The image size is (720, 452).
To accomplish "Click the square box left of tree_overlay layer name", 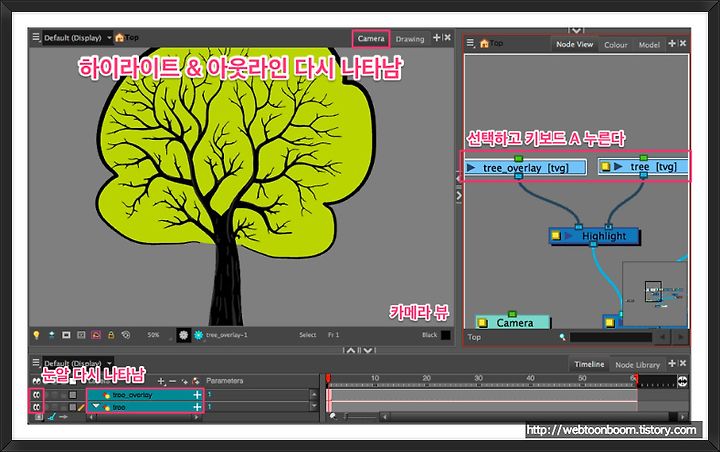I will (x=73, y=395).
